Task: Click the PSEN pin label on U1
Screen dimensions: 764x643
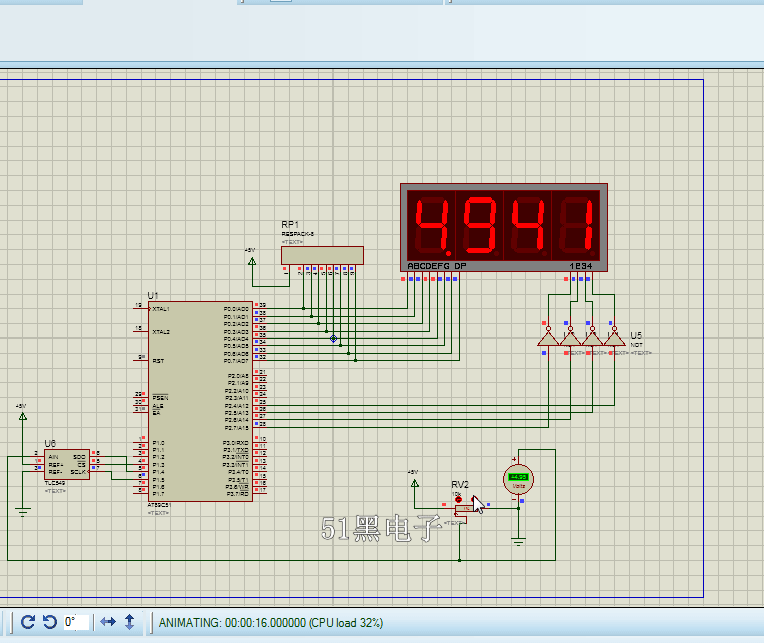Action: click(x=160, y=397)
